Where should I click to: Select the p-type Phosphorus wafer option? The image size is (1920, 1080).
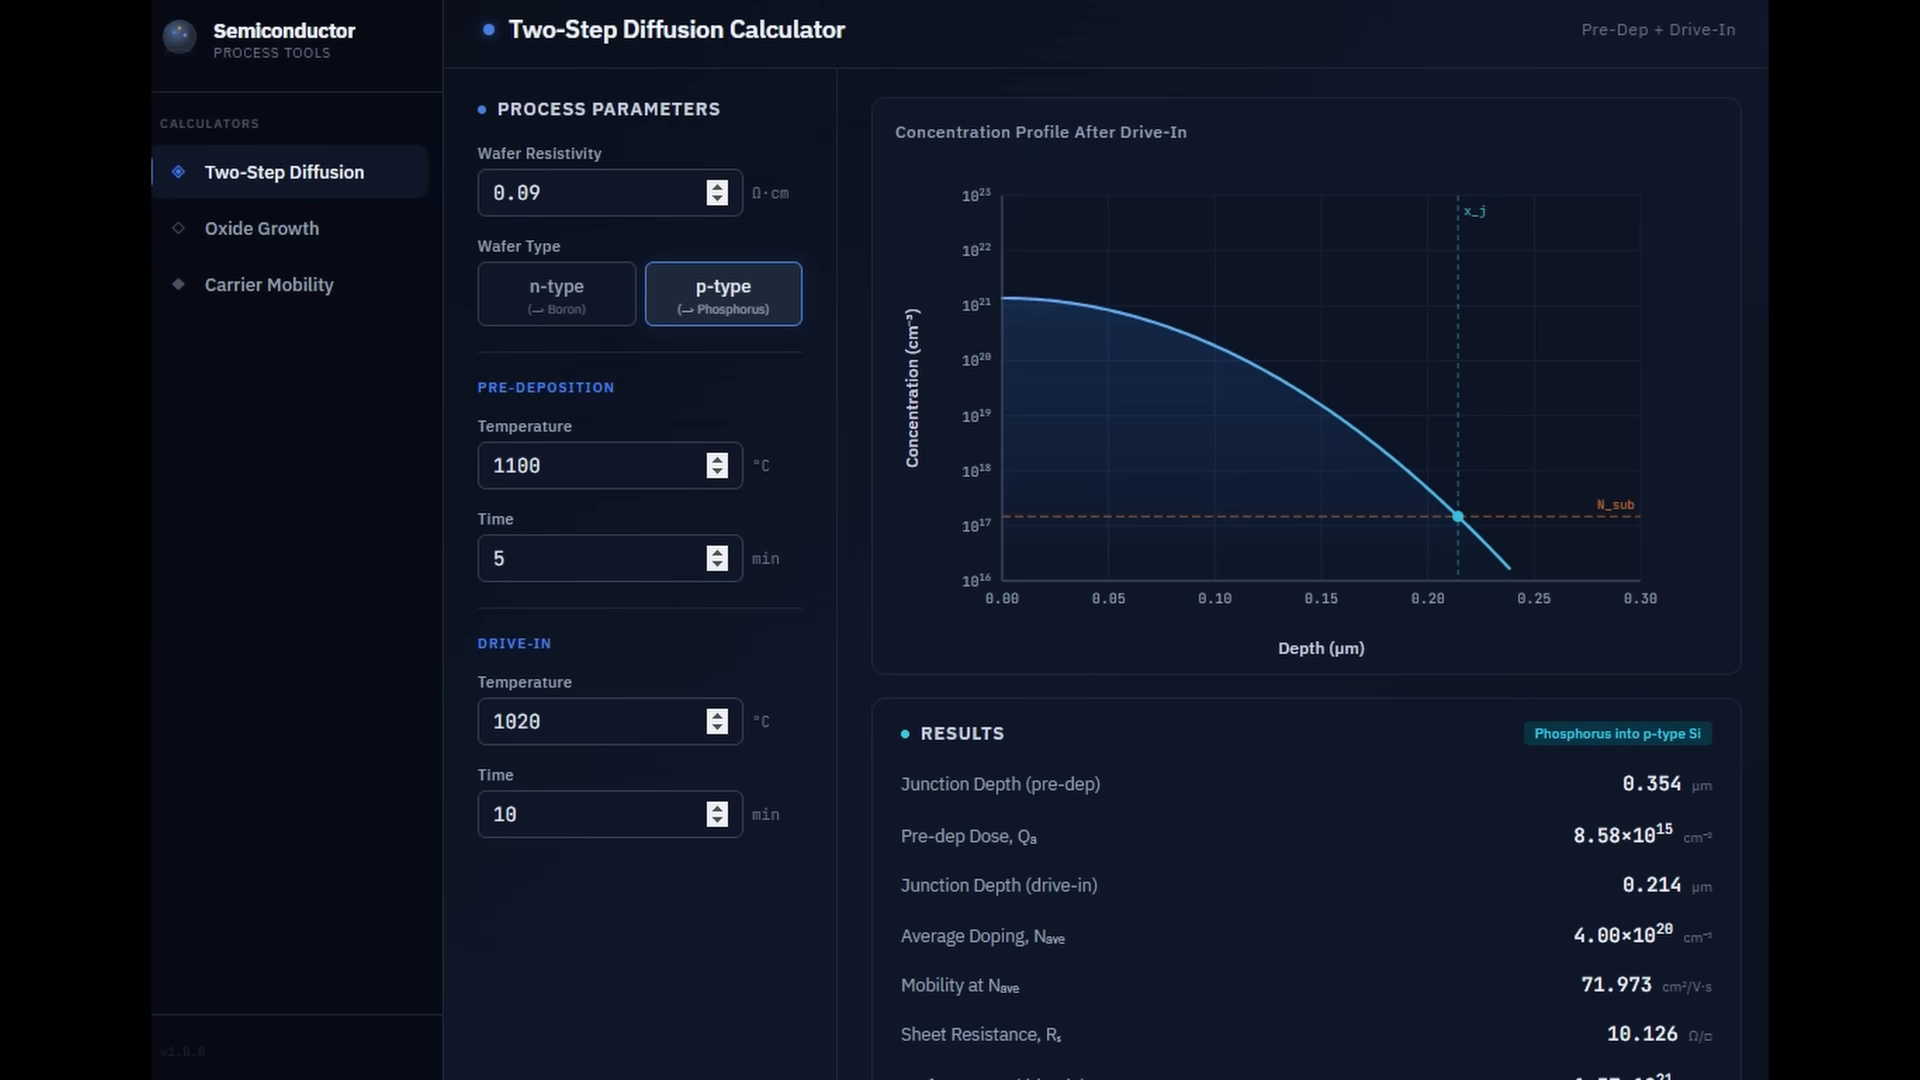pos(723,294)
